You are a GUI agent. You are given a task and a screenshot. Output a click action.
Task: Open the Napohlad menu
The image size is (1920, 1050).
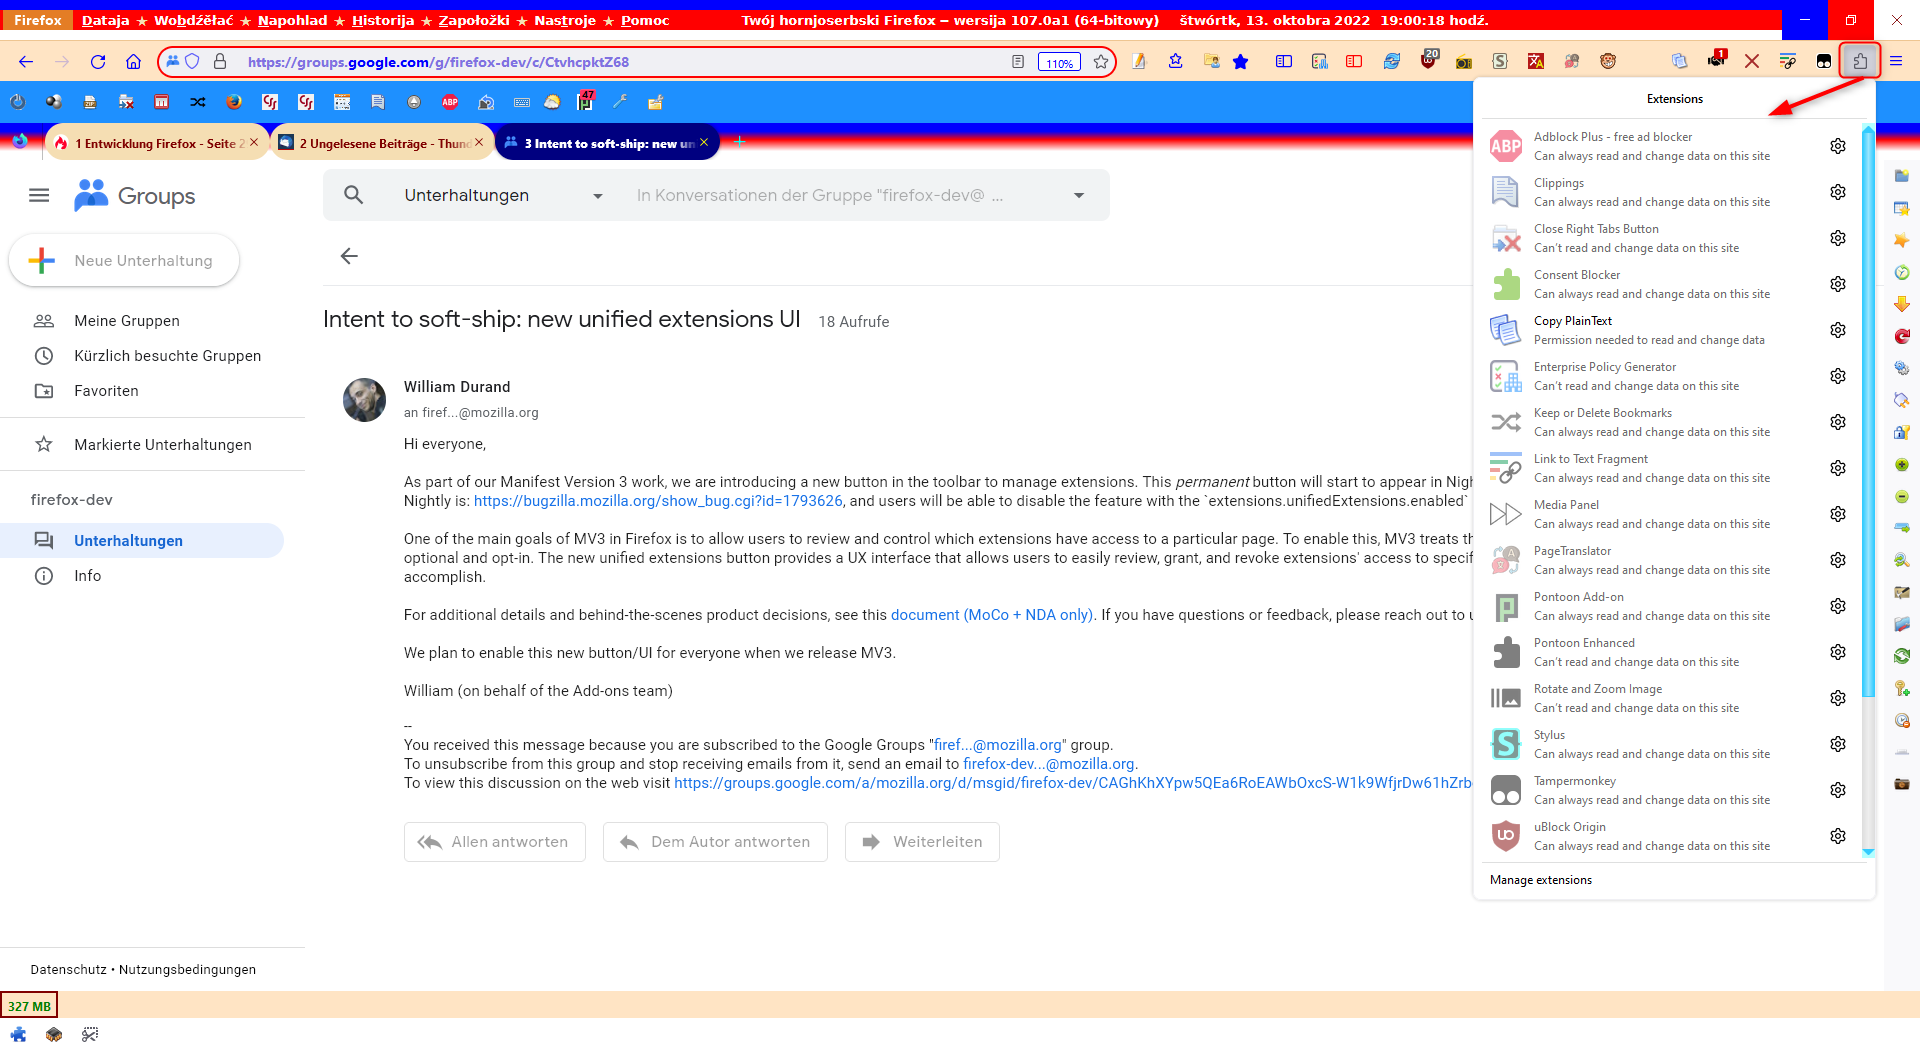(x=292, y=20)
